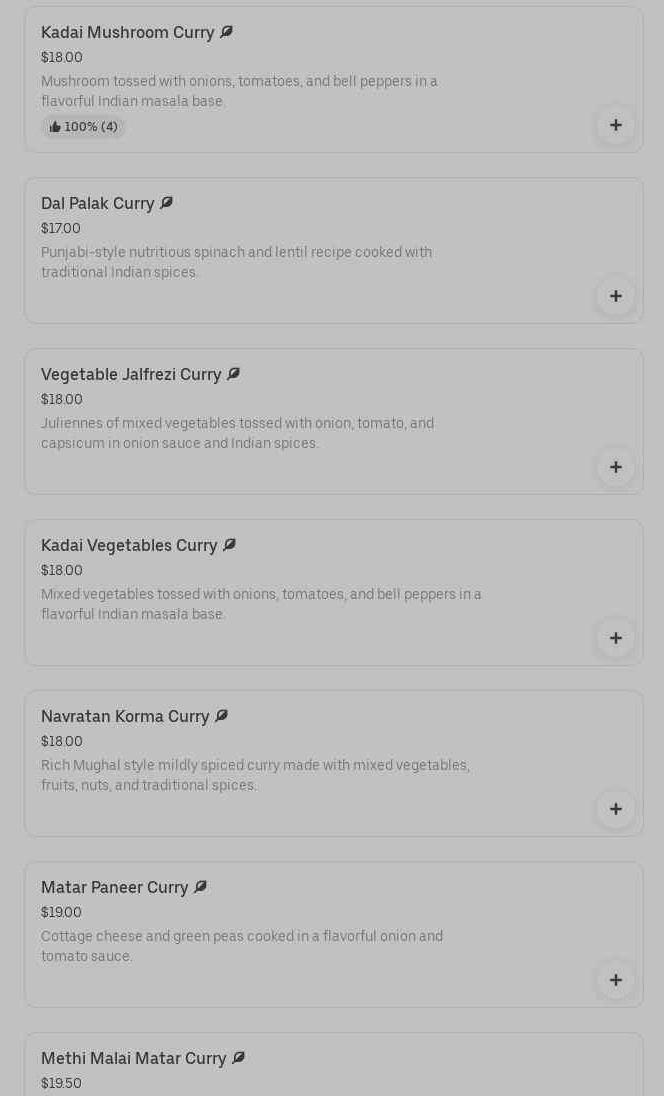Screen dimensions: 664x1096
Task: Click leaf icon beside Methi Malai Matar Curry
Action: pos(238,1058)
